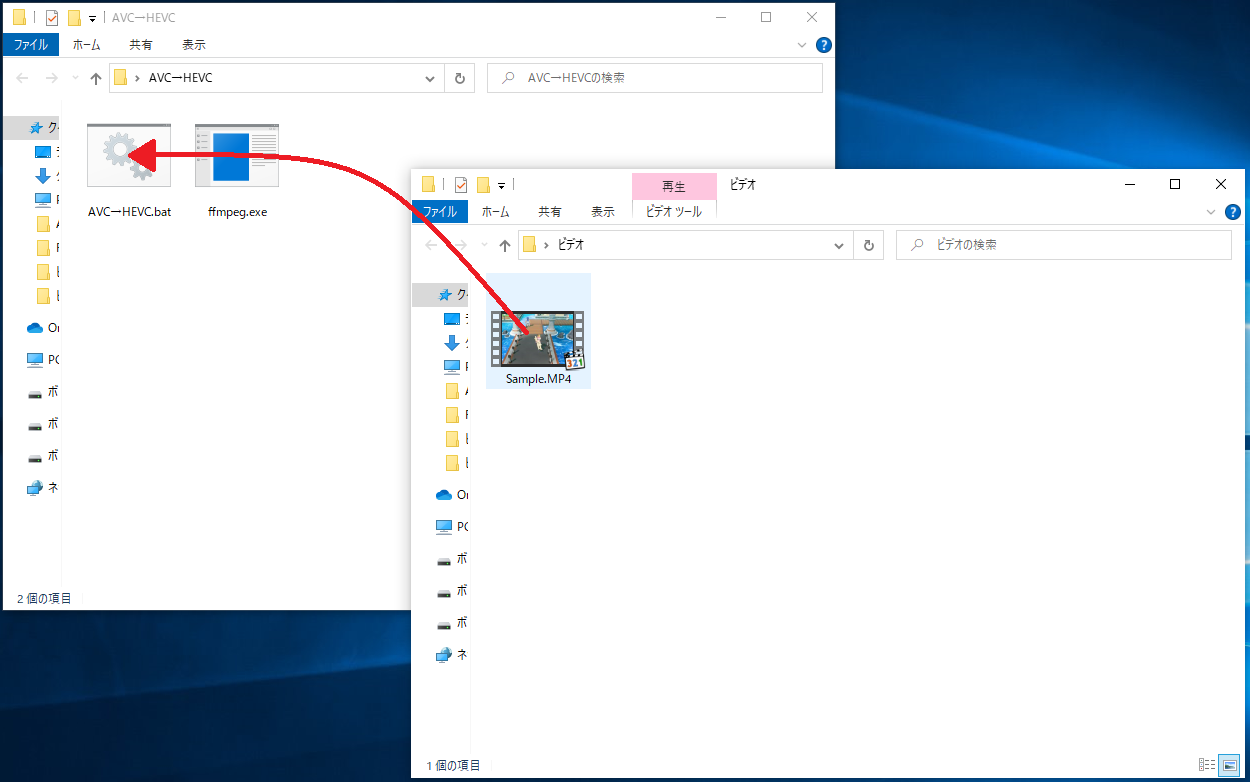
Task: Open recent locations dropdown in ビデオ window
Action: 483,245
